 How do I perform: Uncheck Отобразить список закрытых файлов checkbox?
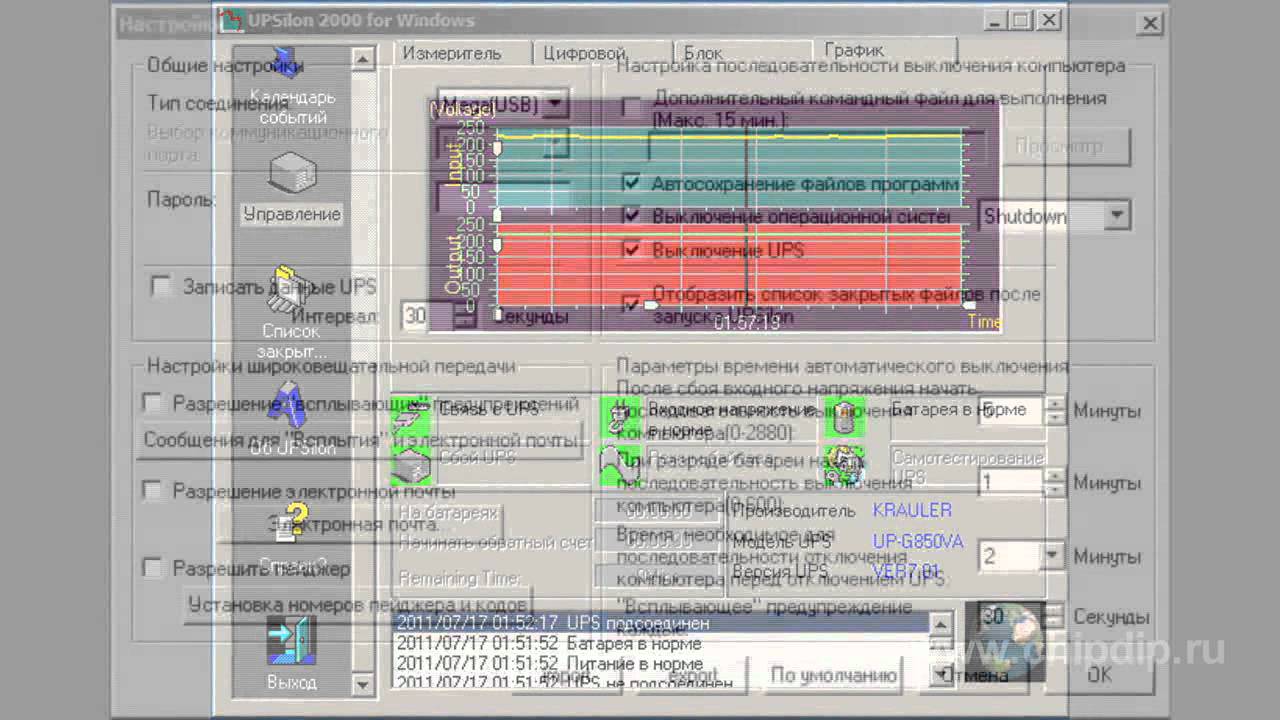point(631,302)
